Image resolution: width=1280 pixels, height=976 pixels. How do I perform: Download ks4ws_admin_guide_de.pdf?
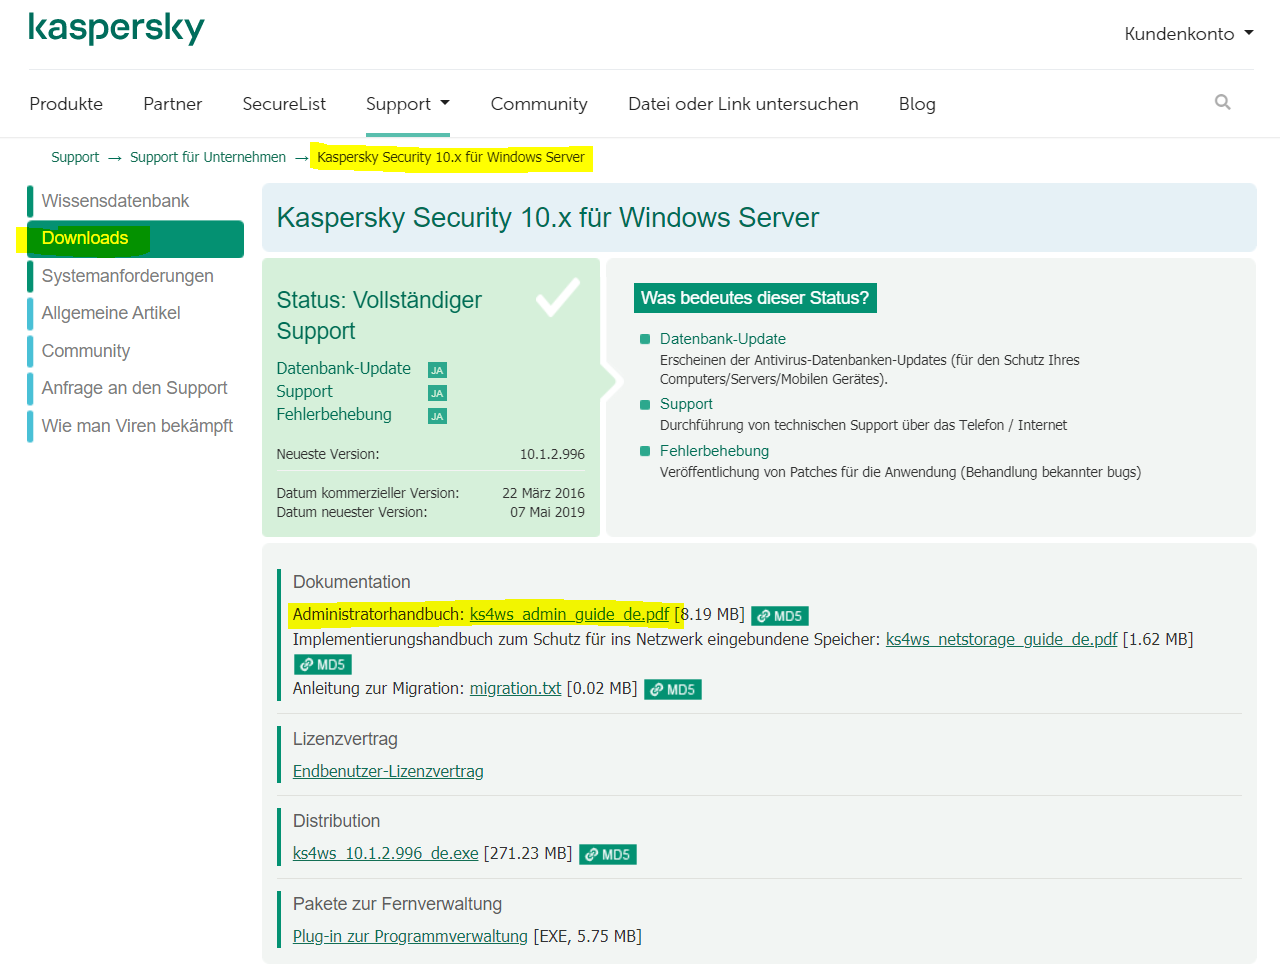[569, 614]
